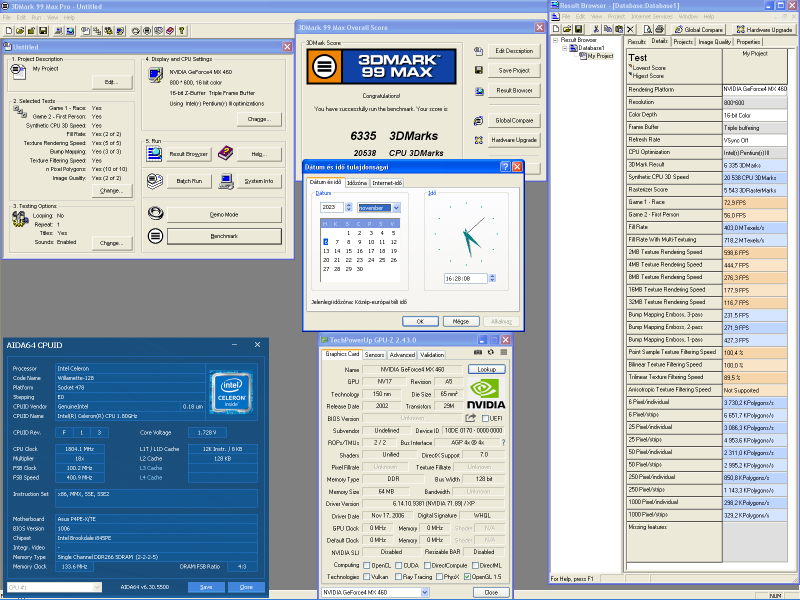Open GPU selector dropdown in GPU-Z
The width and height of the screenshot is (800, 600).
pos(424,592)
